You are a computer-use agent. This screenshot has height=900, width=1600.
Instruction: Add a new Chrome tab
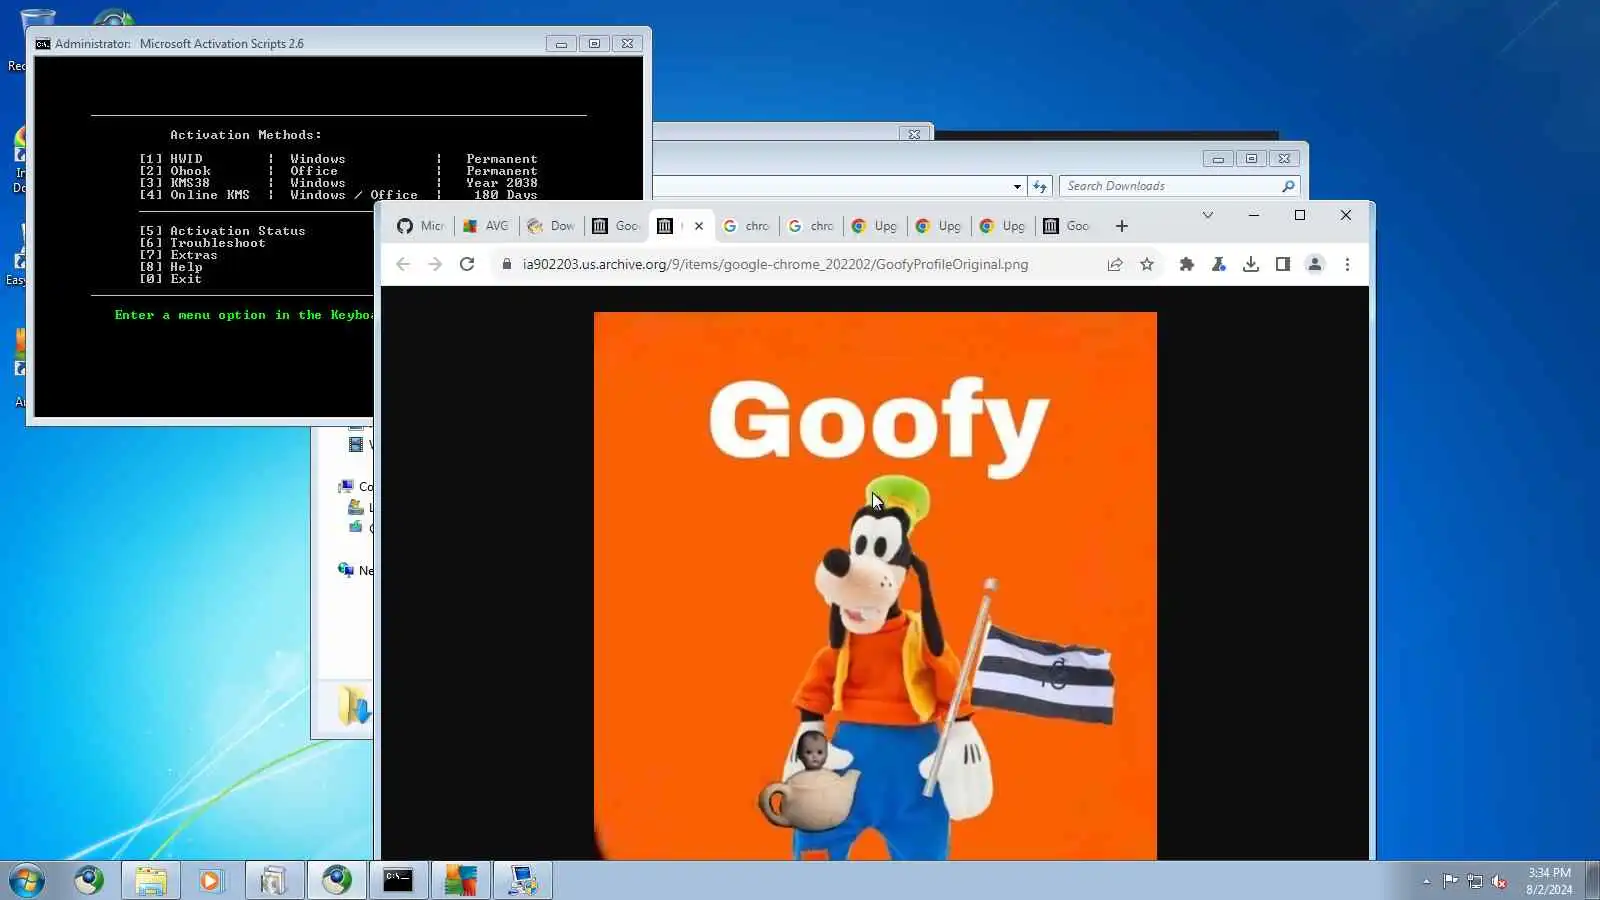[1122, 226]
